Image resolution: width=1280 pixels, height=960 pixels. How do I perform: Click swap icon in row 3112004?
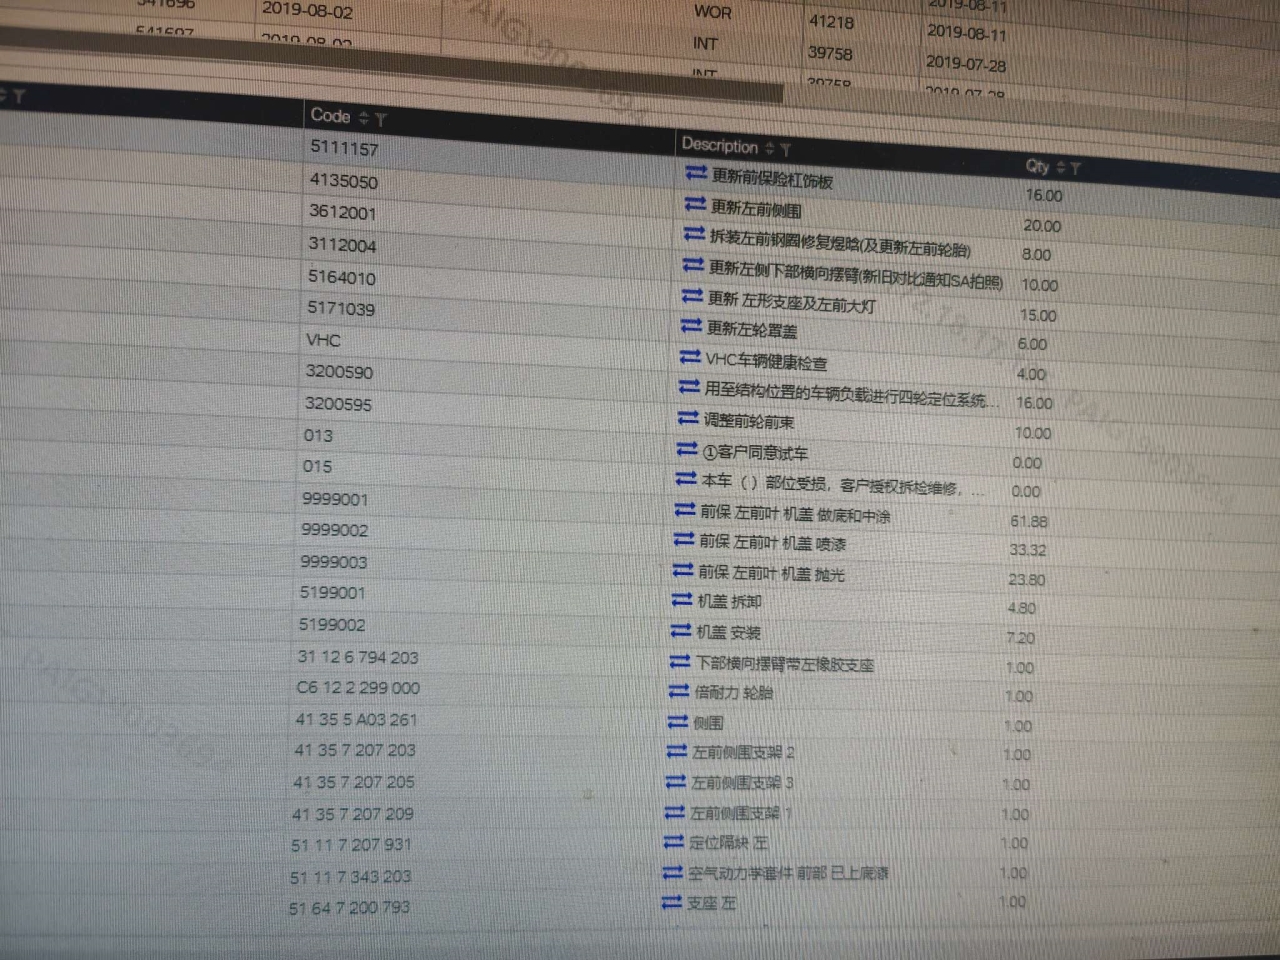pos(693,264)
